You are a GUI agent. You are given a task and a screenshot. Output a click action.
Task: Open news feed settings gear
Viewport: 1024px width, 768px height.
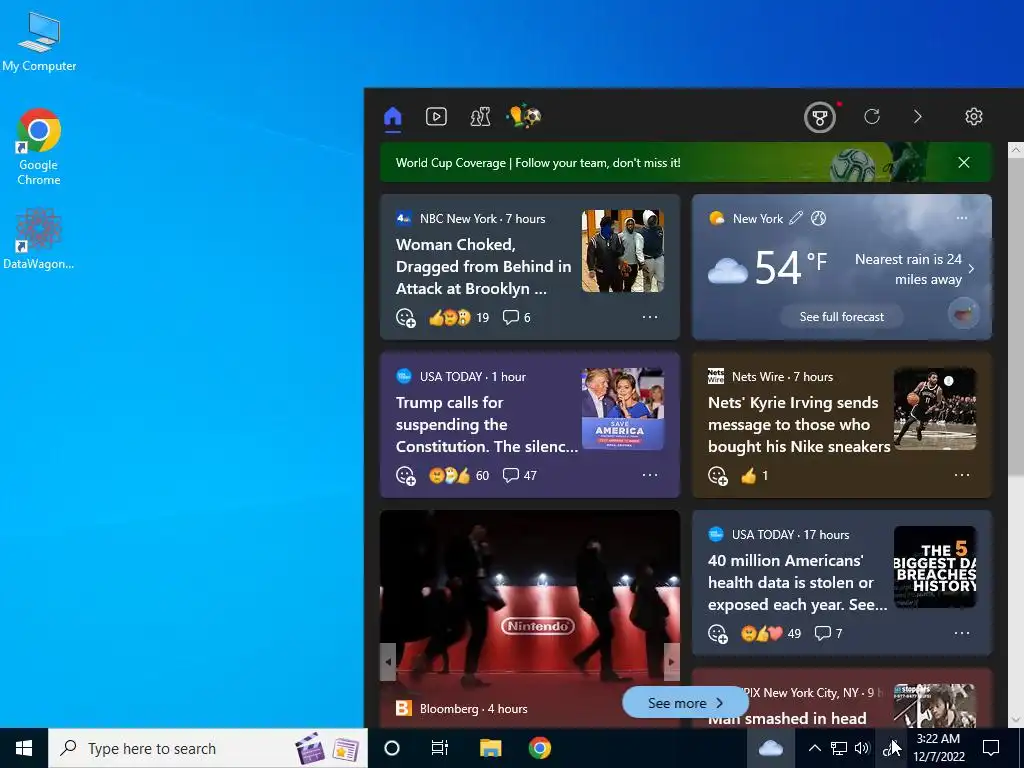pos(974,117)
